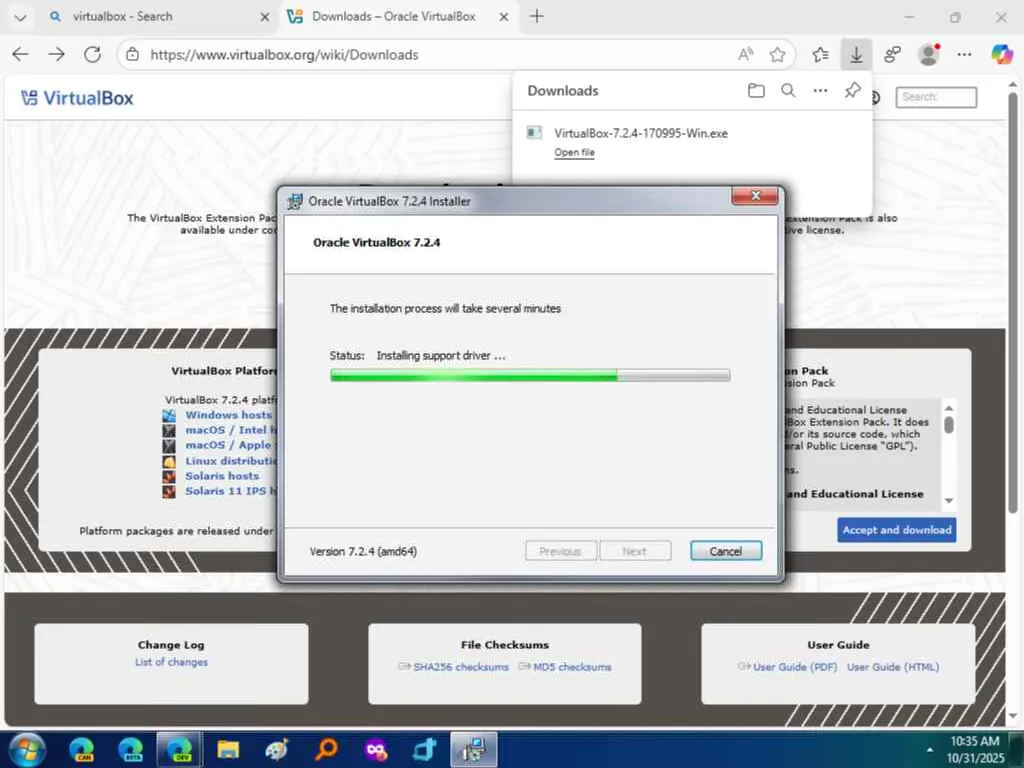This screenshot has height=768, width=1024.
Task: View site information lock icon
Action: 133,54
